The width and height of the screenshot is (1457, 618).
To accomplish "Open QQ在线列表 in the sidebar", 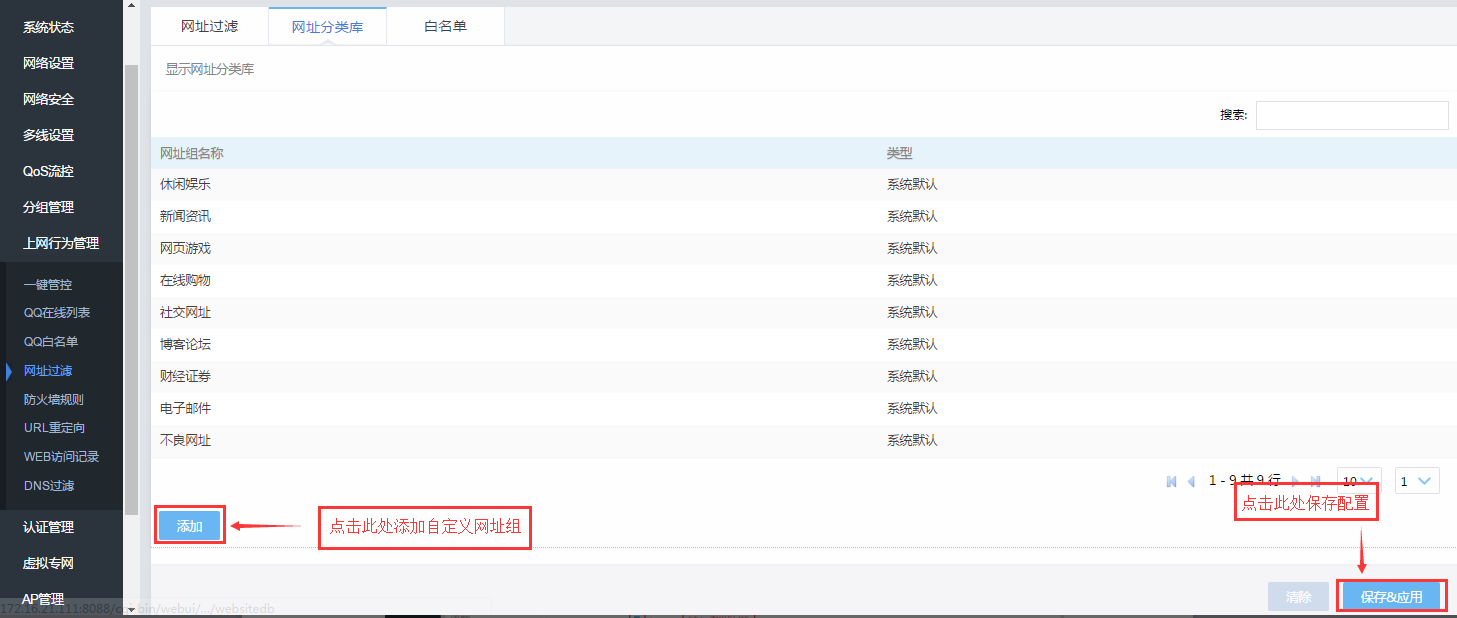I will click(x=57, y=313).
